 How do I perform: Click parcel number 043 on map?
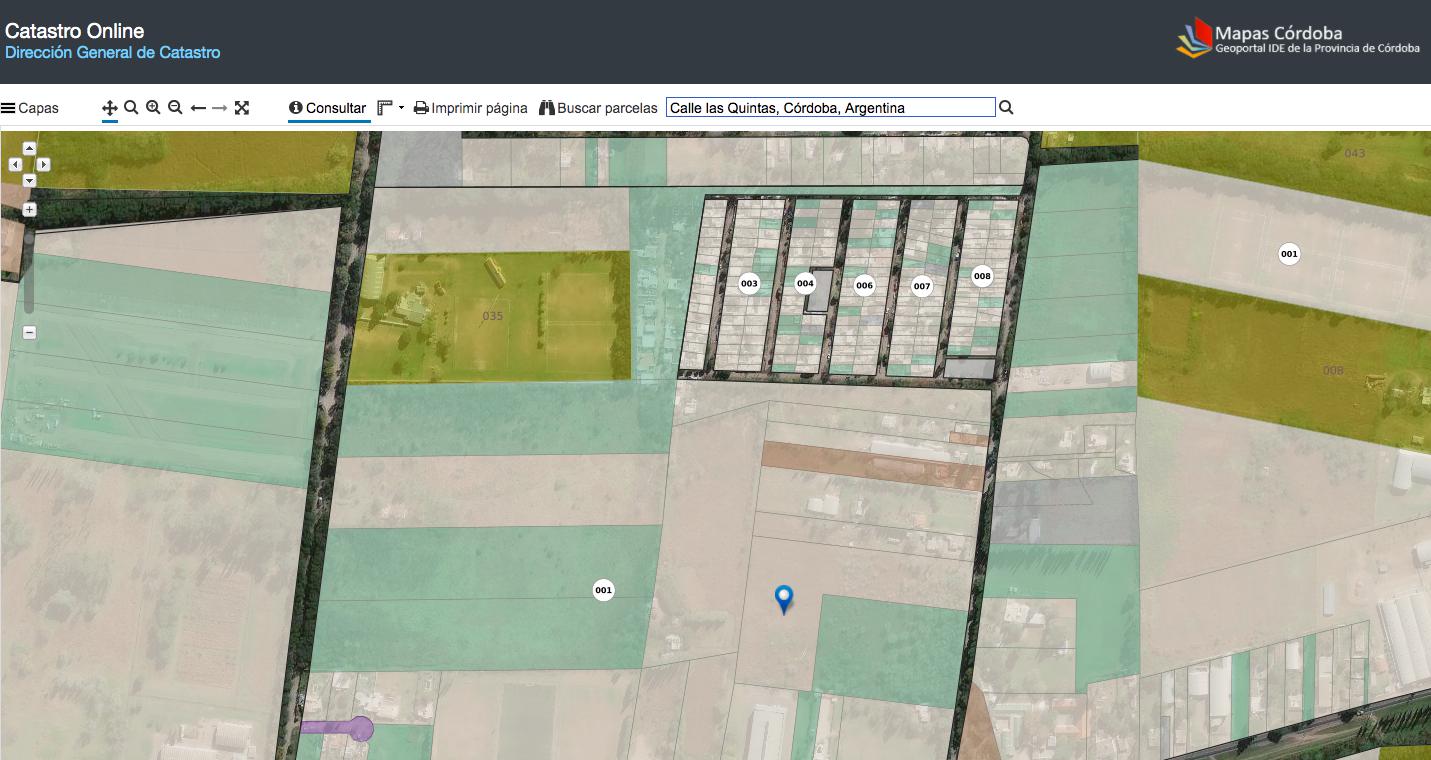click(x=1354, y=153)
